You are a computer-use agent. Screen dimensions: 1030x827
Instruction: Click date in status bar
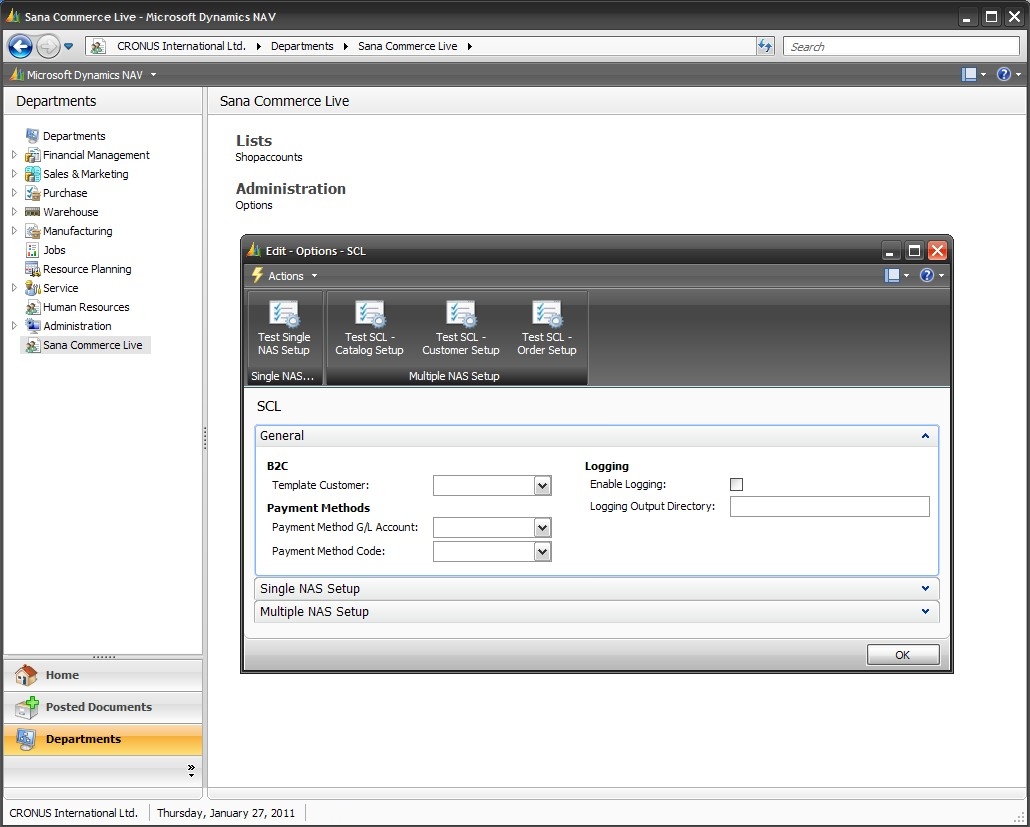tap(226, 813)
